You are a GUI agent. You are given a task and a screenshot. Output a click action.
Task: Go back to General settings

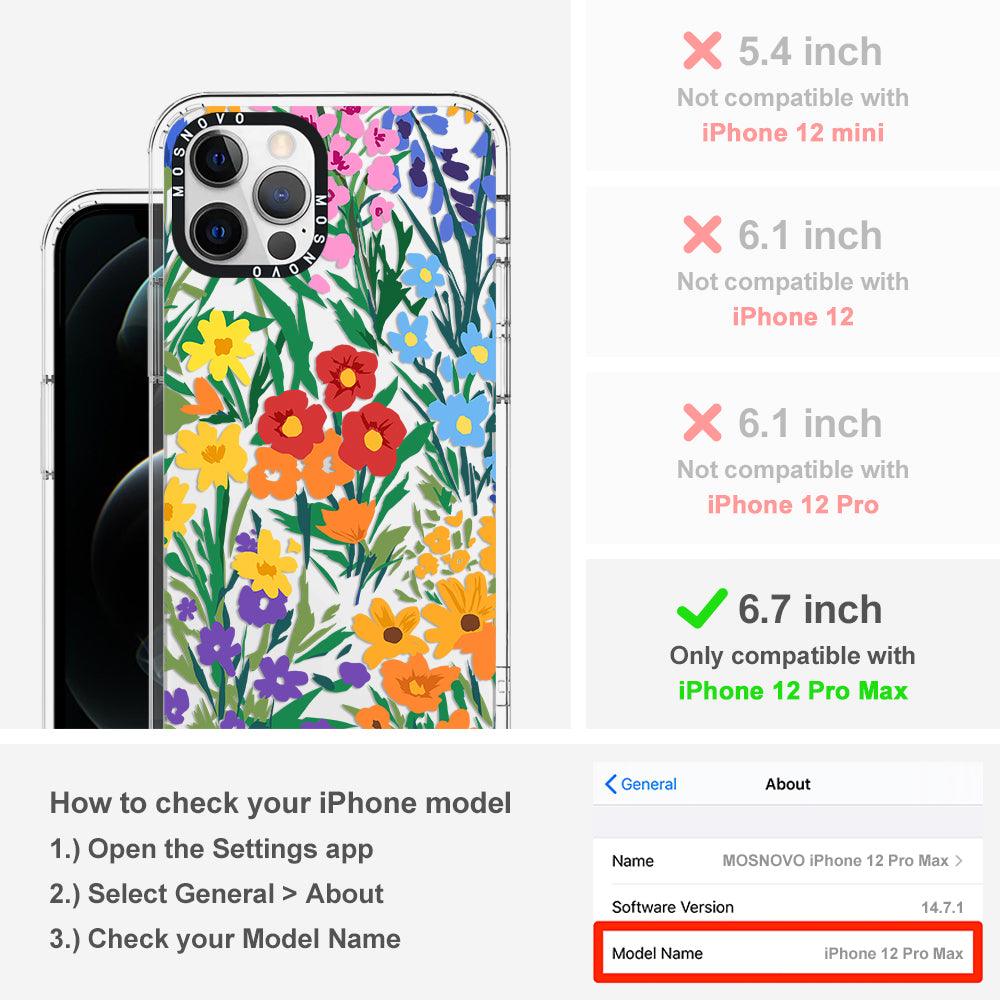[640, 784]
